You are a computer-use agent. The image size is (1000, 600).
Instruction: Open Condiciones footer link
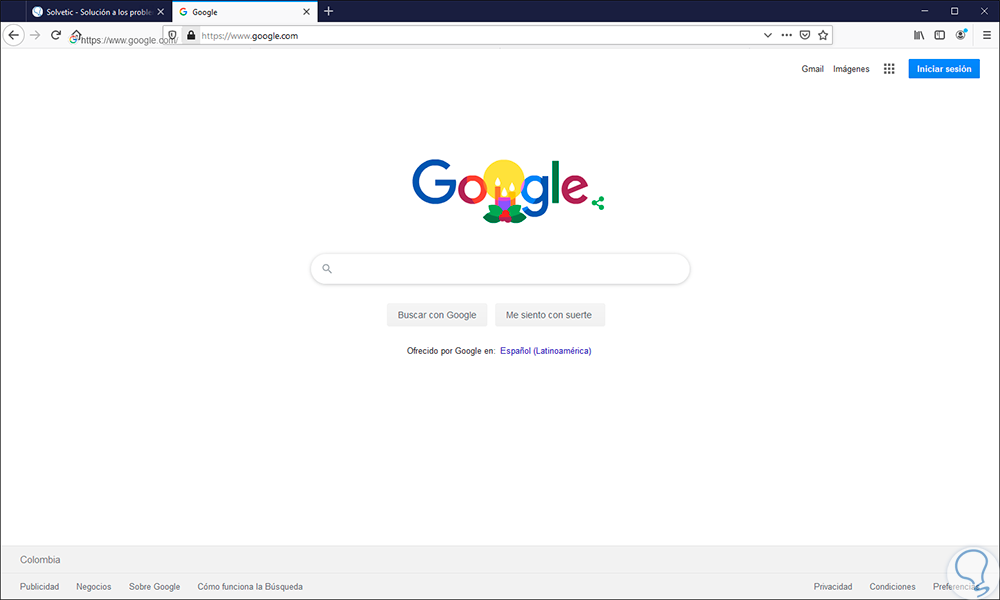click(892, 587)
